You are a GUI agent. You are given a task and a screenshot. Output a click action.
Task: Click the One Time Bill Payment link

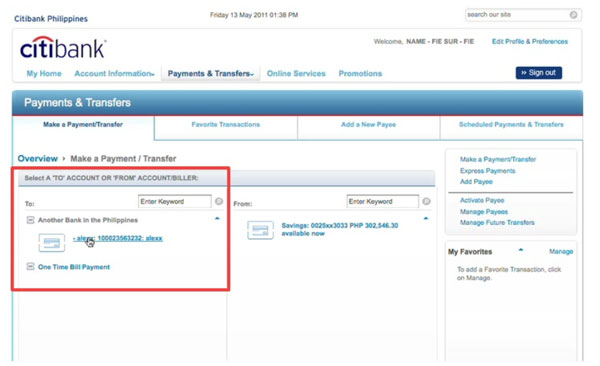tap(74, 267)
